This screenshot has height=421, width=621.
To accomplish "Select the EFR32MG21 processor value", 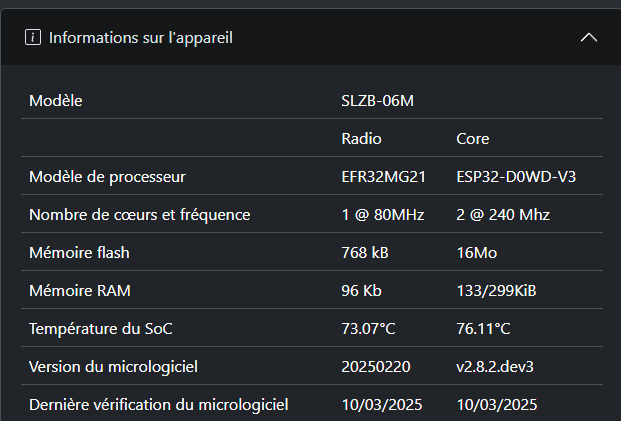I will click(x=383, y=177).
